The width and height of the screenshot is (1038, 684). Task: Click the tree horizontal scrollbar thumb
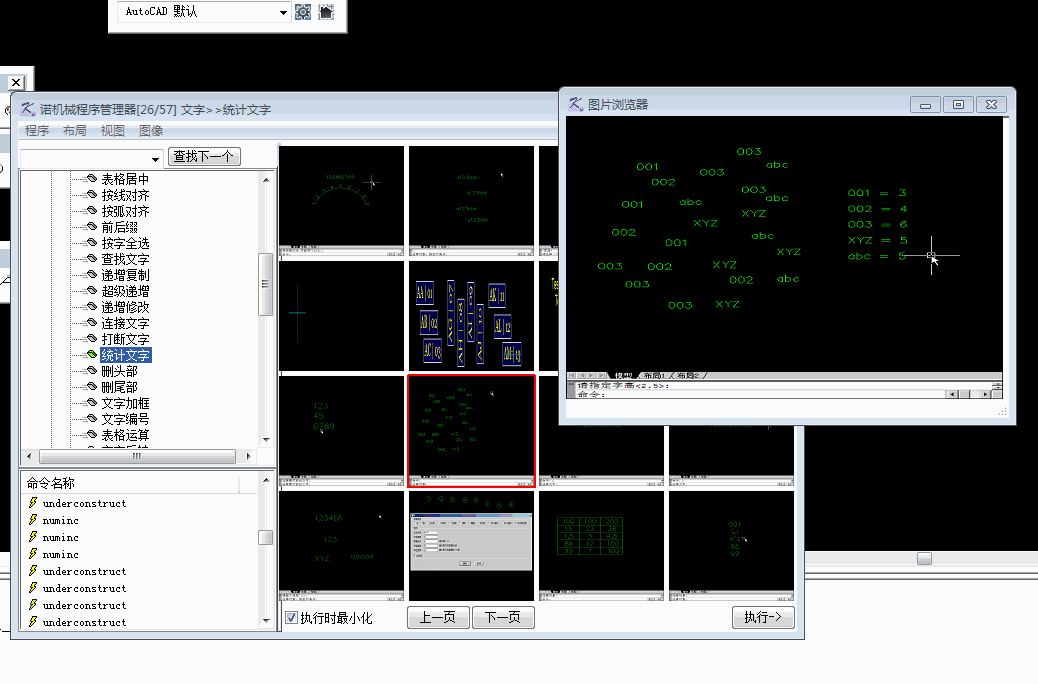tap(137, 456)
